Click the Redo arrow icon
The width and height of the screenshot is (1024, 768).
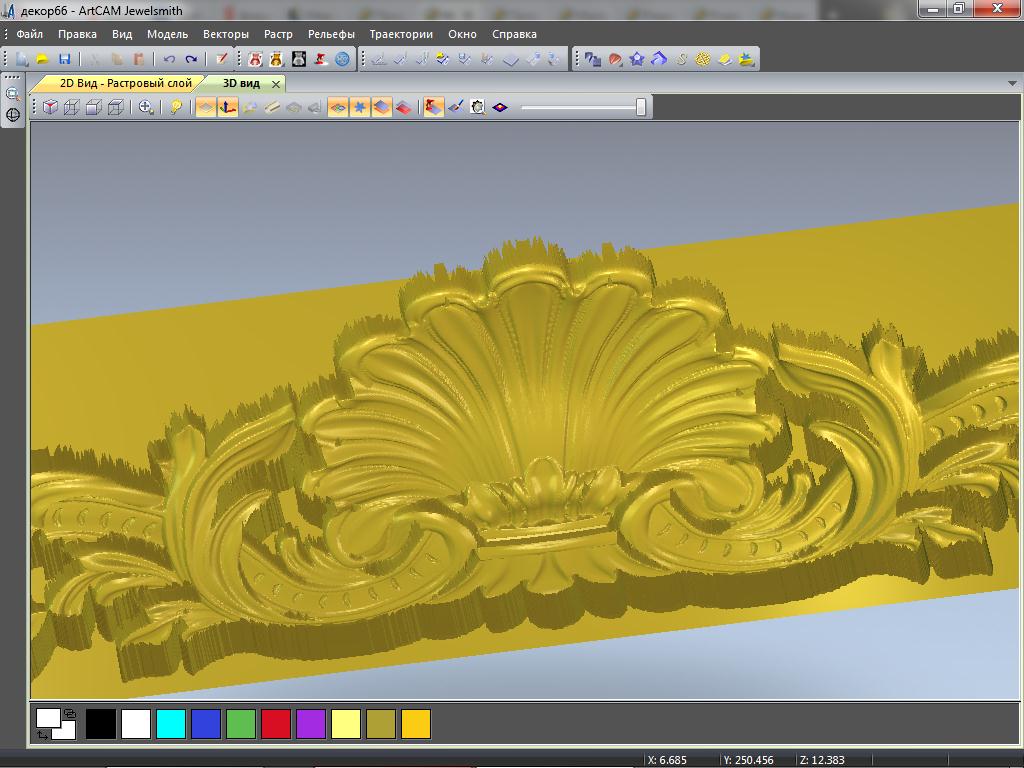(191, 59)
